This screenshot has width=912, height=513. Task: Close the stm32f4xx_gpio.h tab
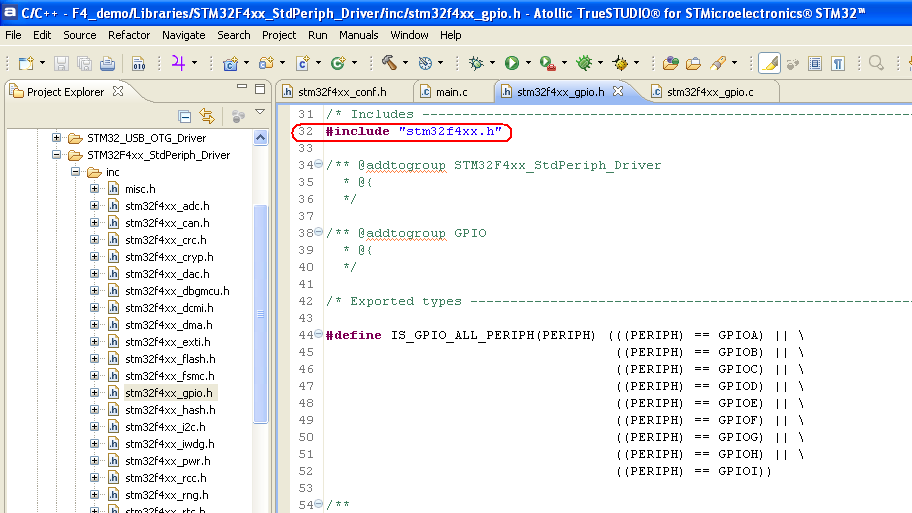tap(618, 91)
